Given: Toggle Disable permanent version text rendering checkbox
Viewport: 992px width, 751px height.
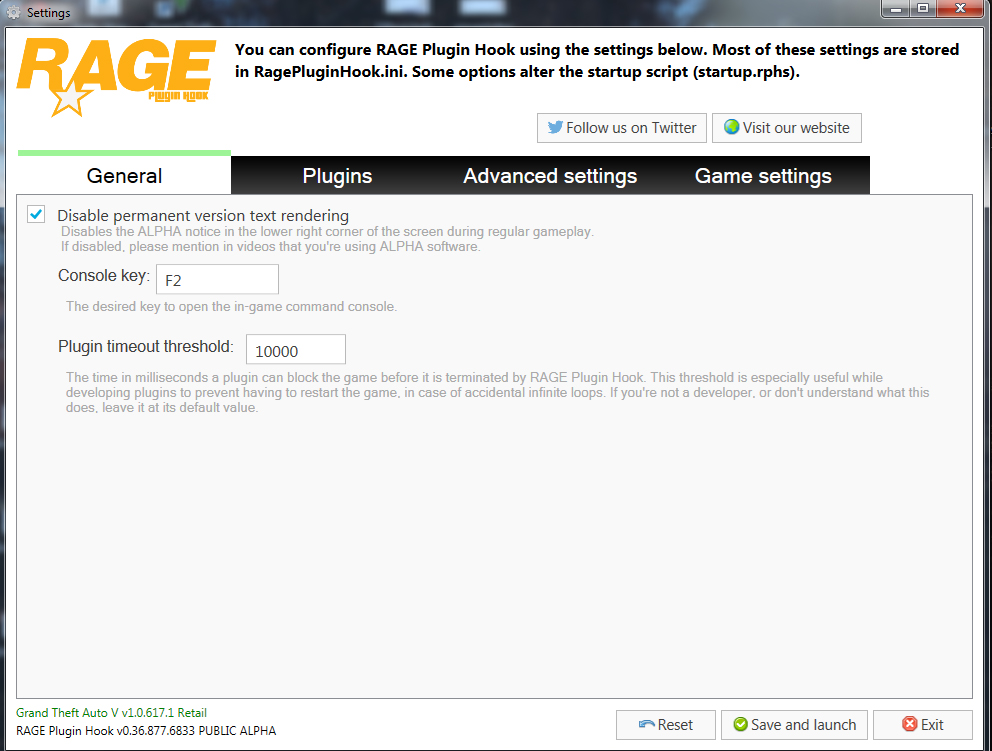Looking at the screenshot, I should click(x=36, y=214).
